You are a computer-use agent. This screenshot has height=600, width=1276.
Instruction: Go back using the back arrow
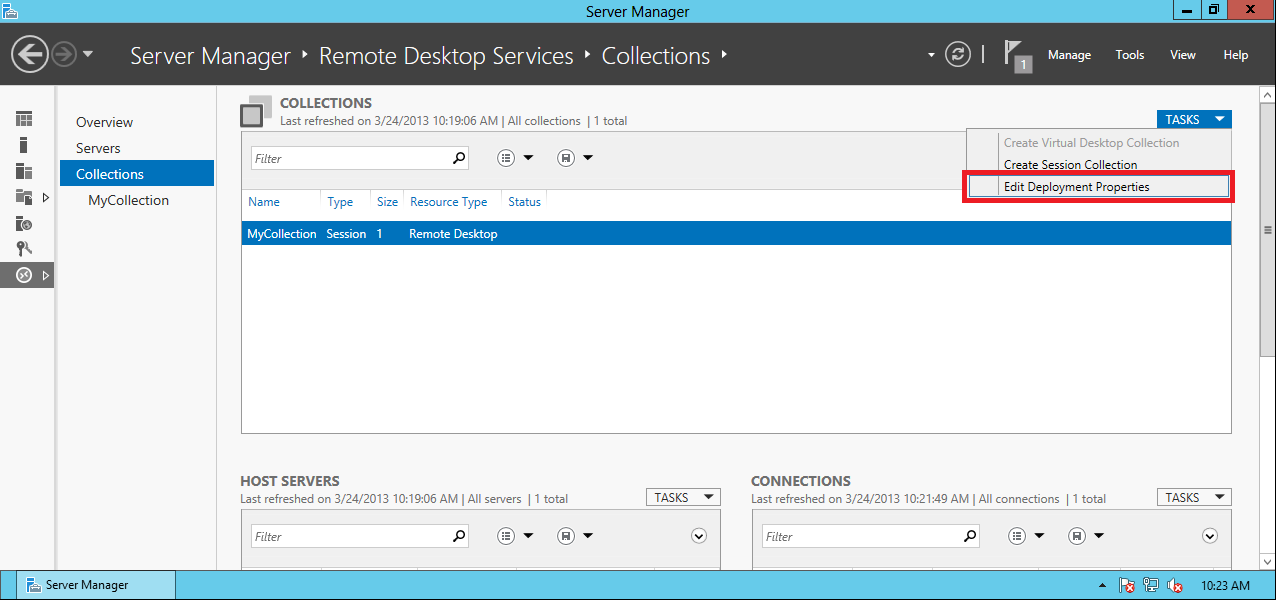(30, 54)
